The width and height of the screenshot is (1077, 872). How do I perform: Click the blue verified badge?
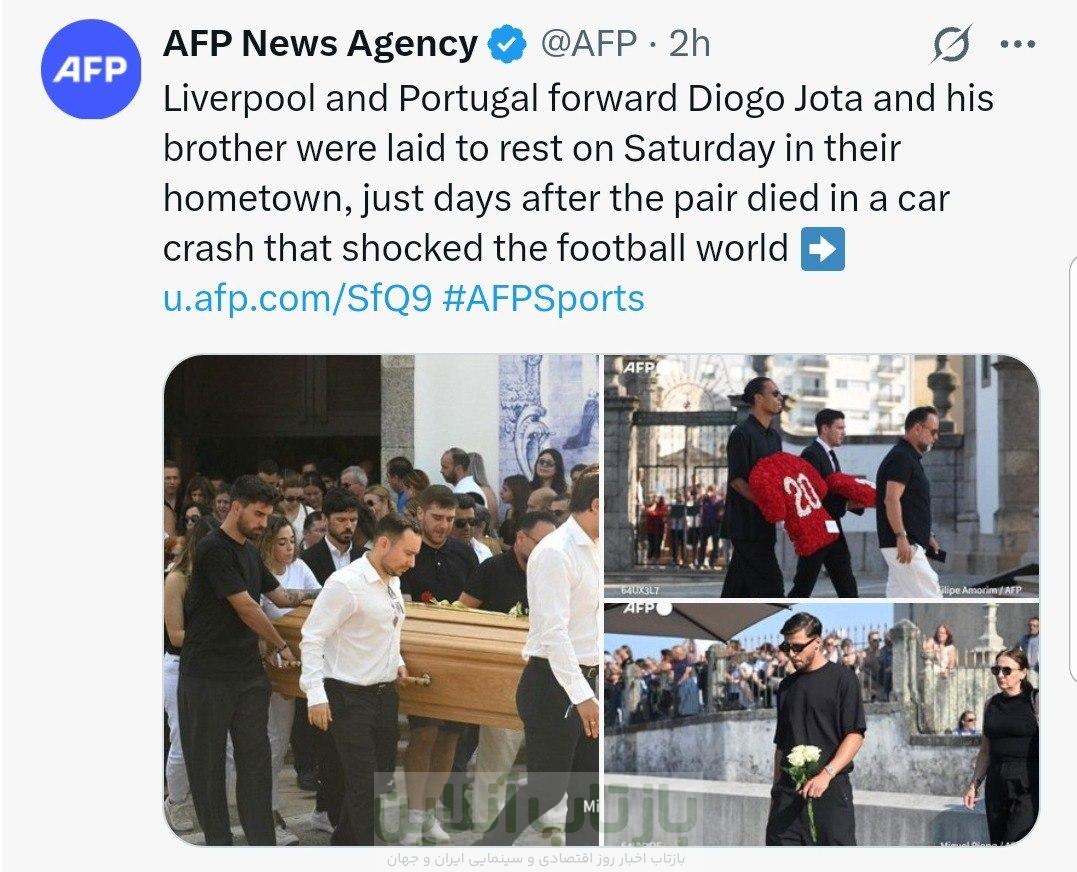(507, 45)
